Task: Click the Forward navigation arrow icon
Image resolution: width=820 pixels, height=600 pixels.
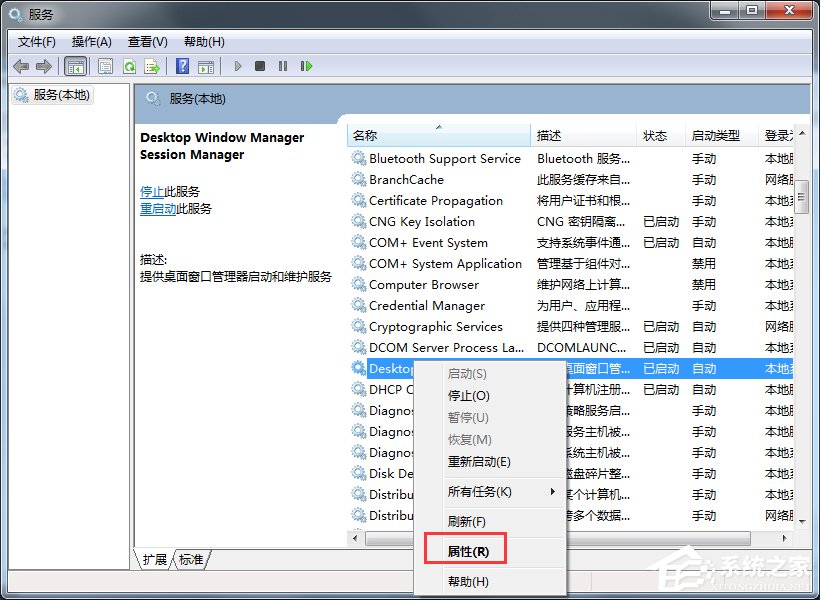Action: pyautogui.click(x=42, y=66)
